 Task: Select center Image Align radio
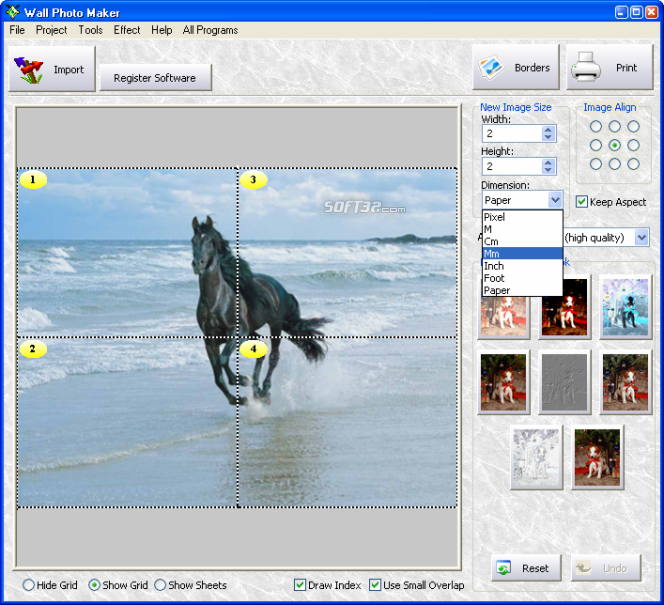point(614,145)
